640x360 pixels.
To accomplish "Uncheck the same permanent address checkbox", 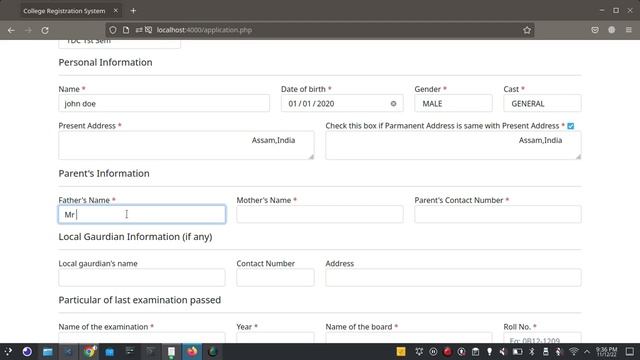I will pos(571,126).
